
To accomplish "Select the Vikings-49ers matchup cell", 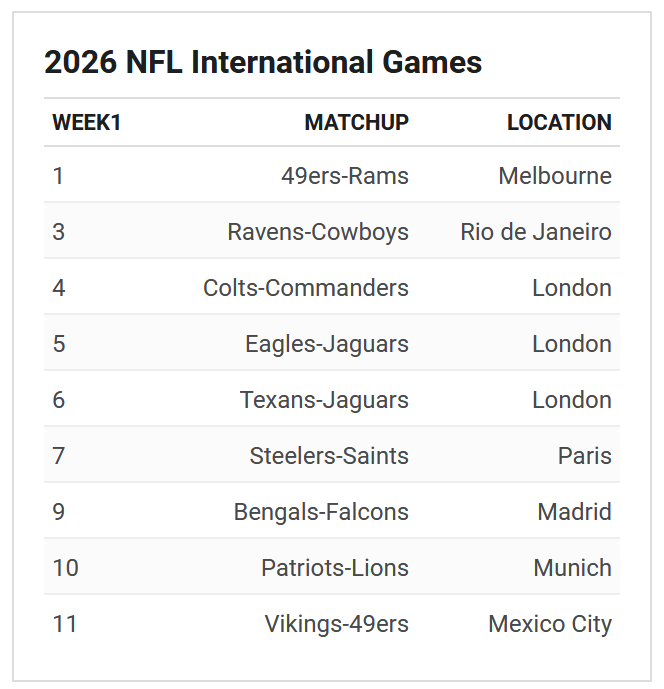I will (337, 624).
